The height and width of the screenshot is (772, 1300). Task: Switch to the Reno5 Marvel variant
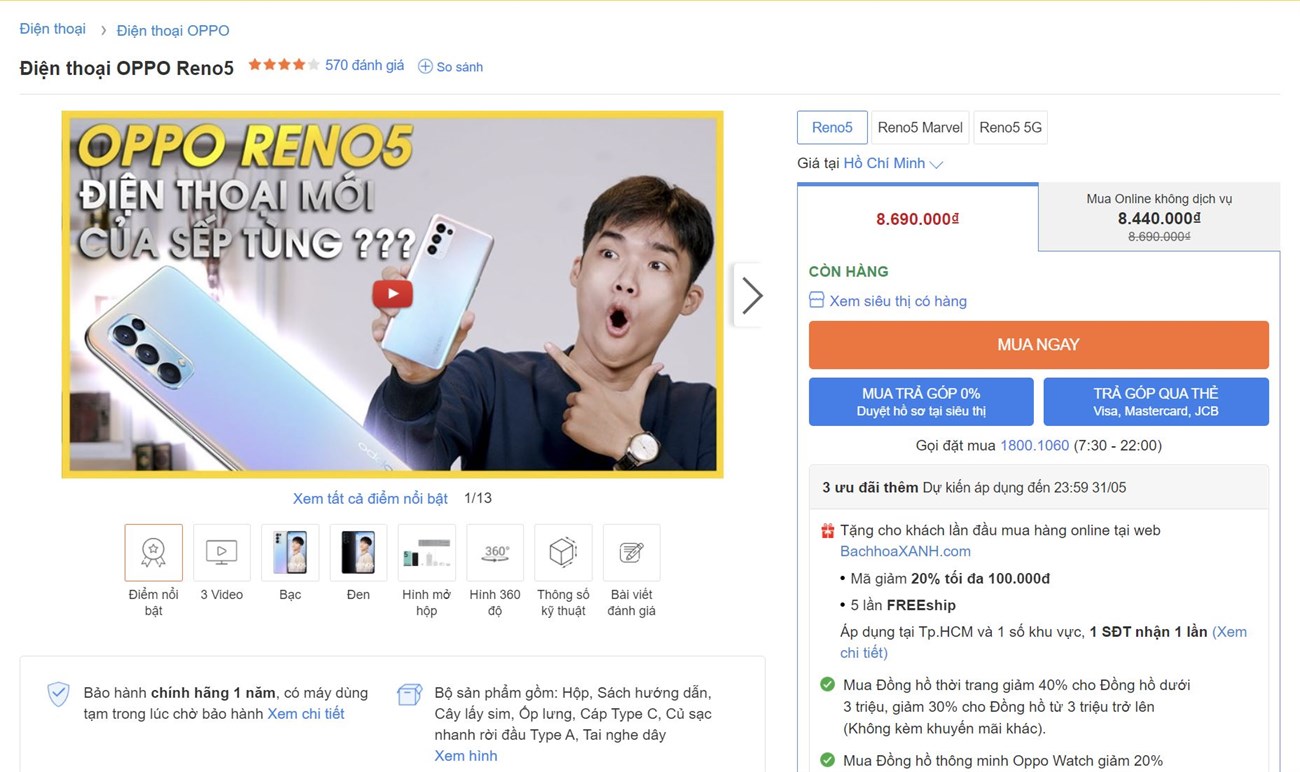click(x=920, y=127)
